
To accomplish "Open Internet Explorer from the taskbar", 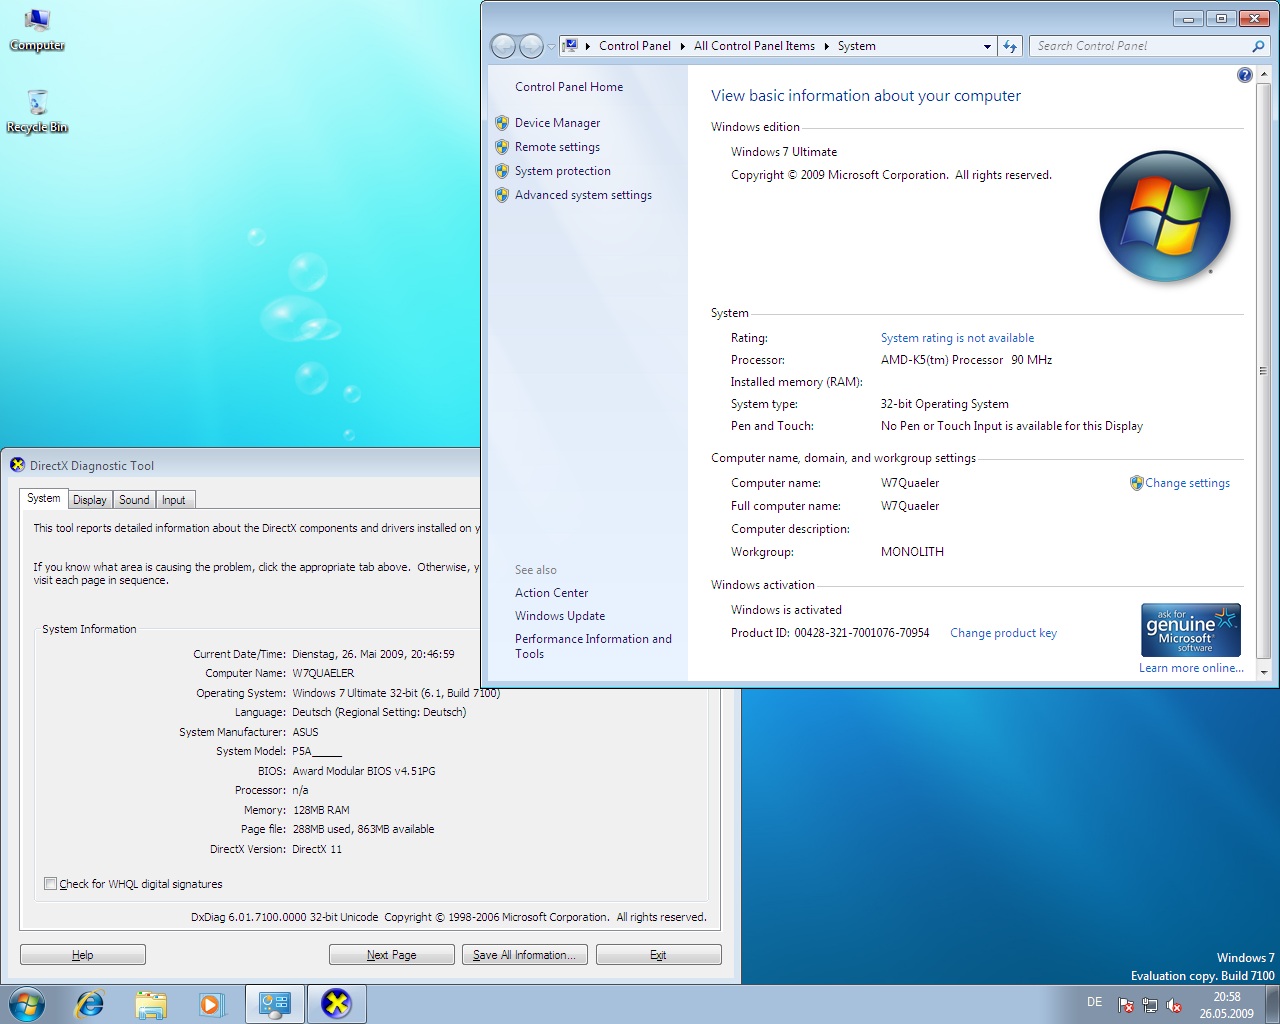I will pyautogui.click(x=90, y=1004).
